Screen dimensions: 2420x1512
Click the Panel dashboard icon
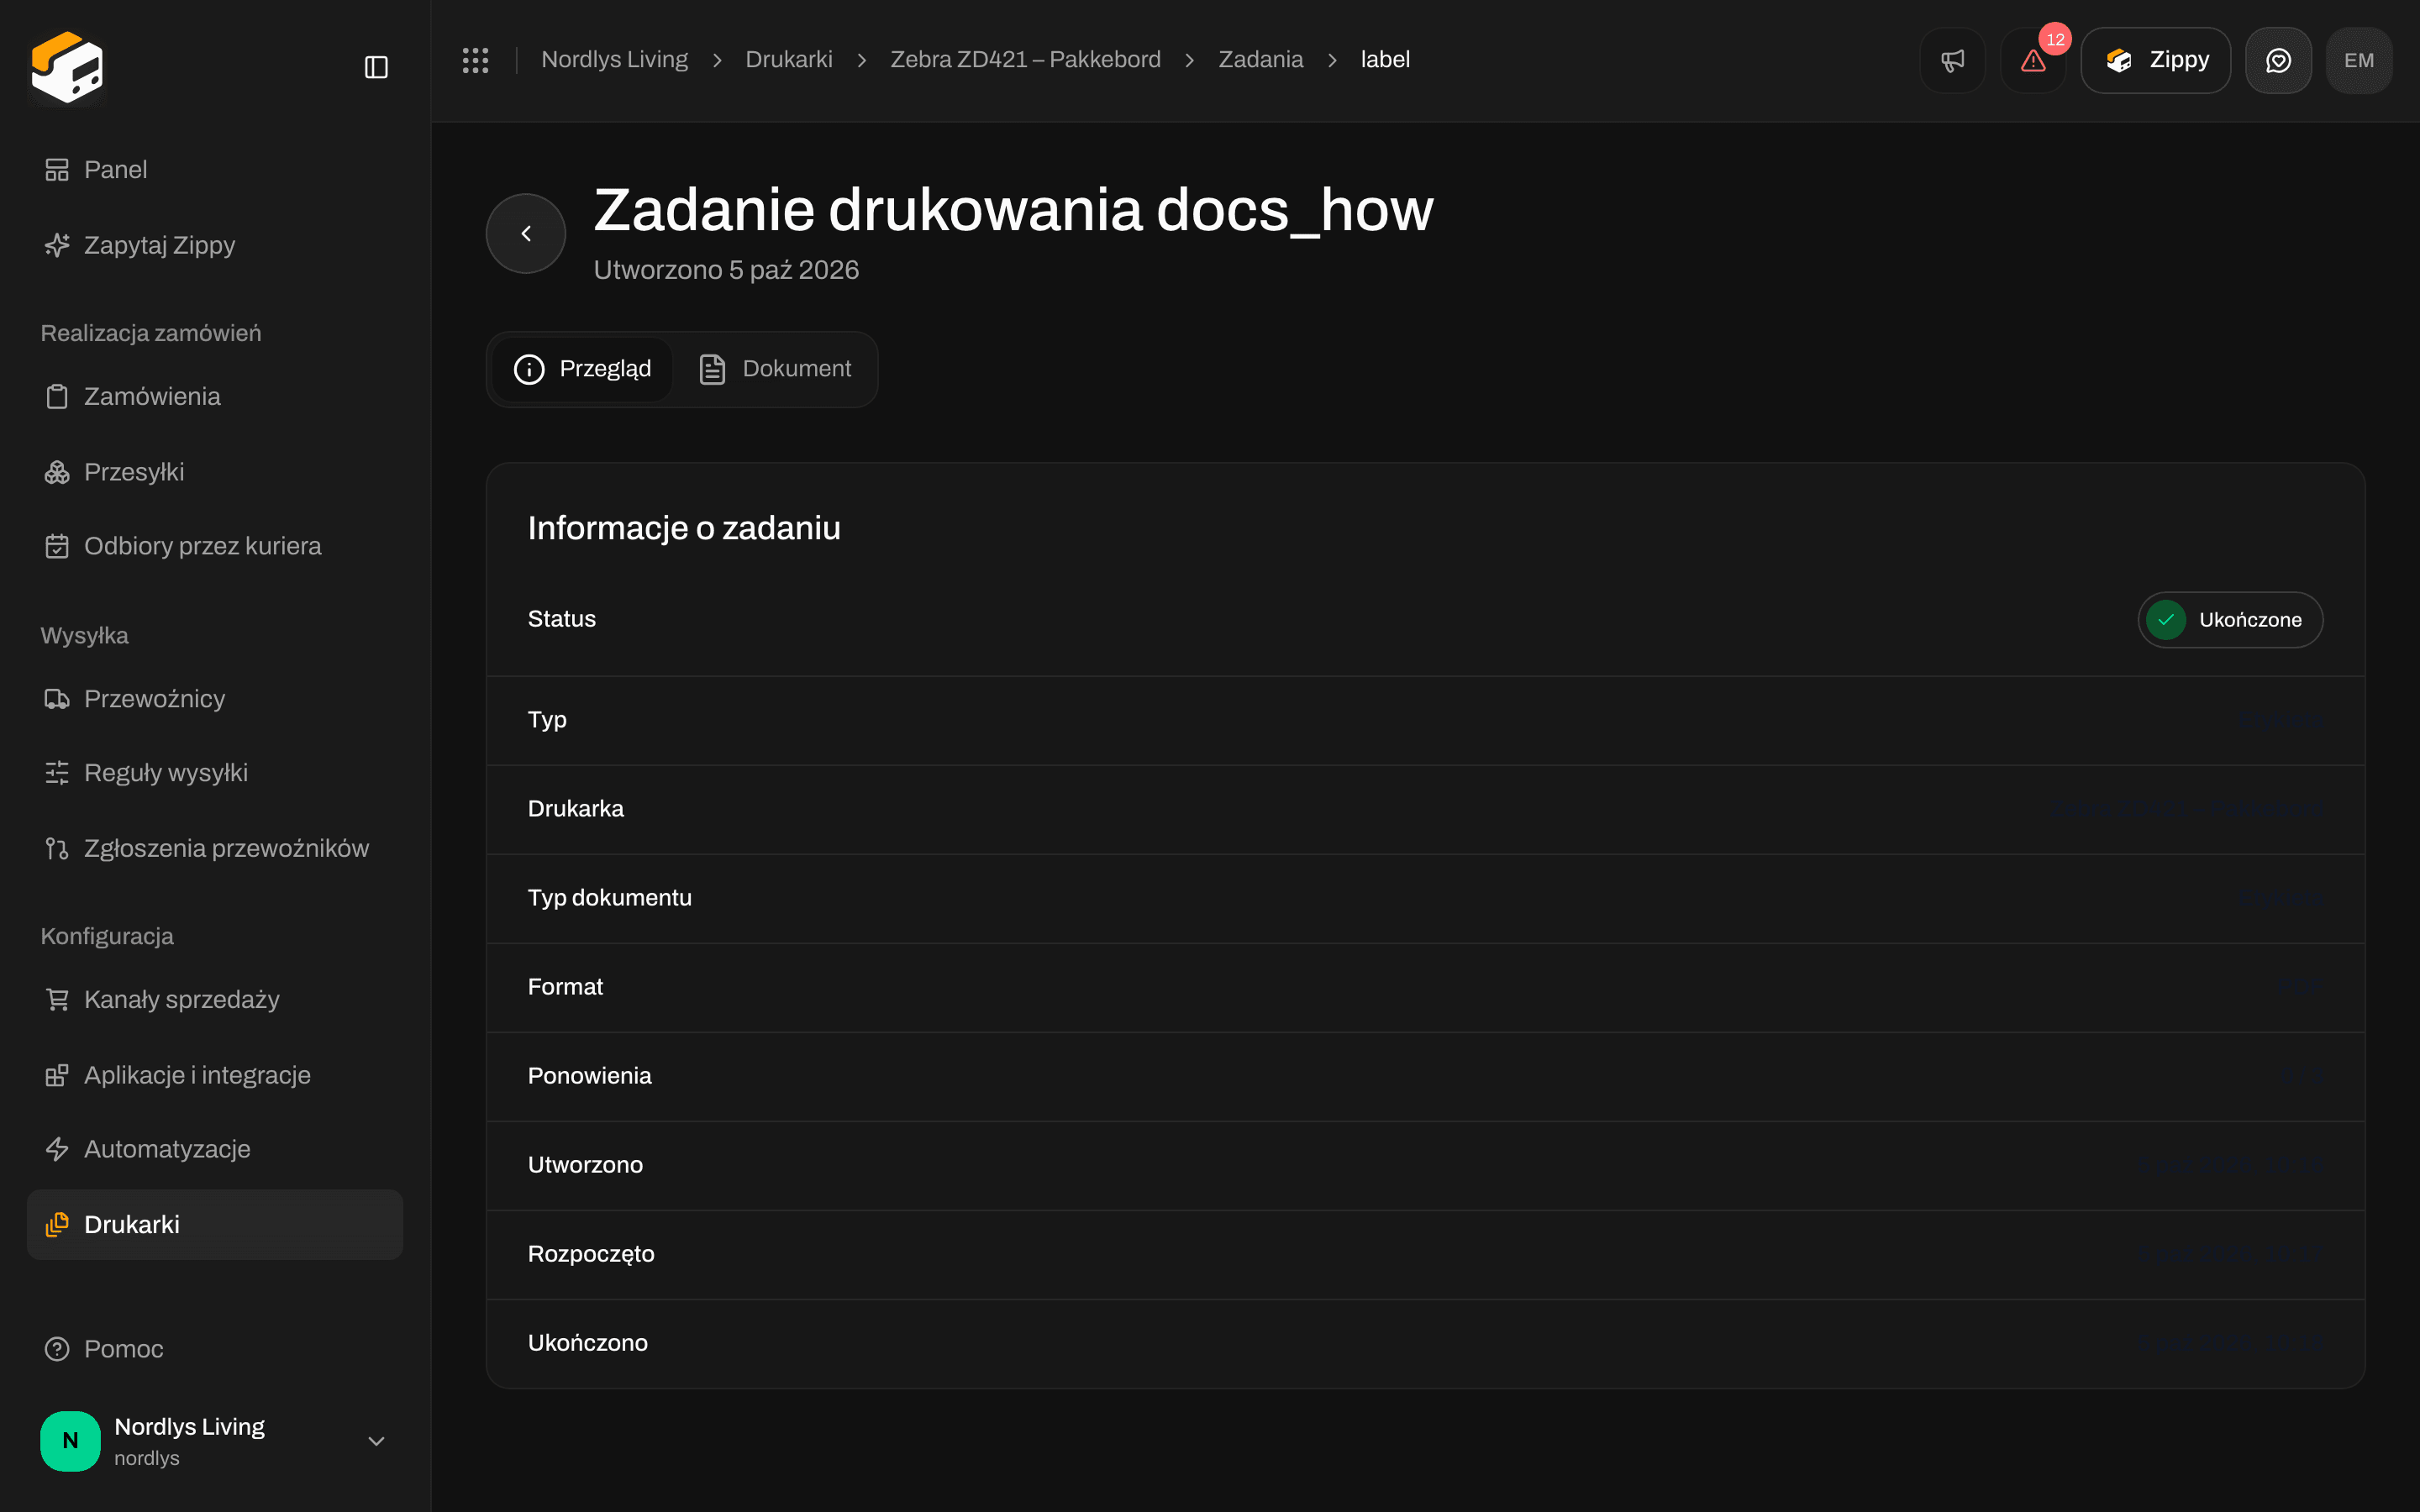[x=57, y=170]
